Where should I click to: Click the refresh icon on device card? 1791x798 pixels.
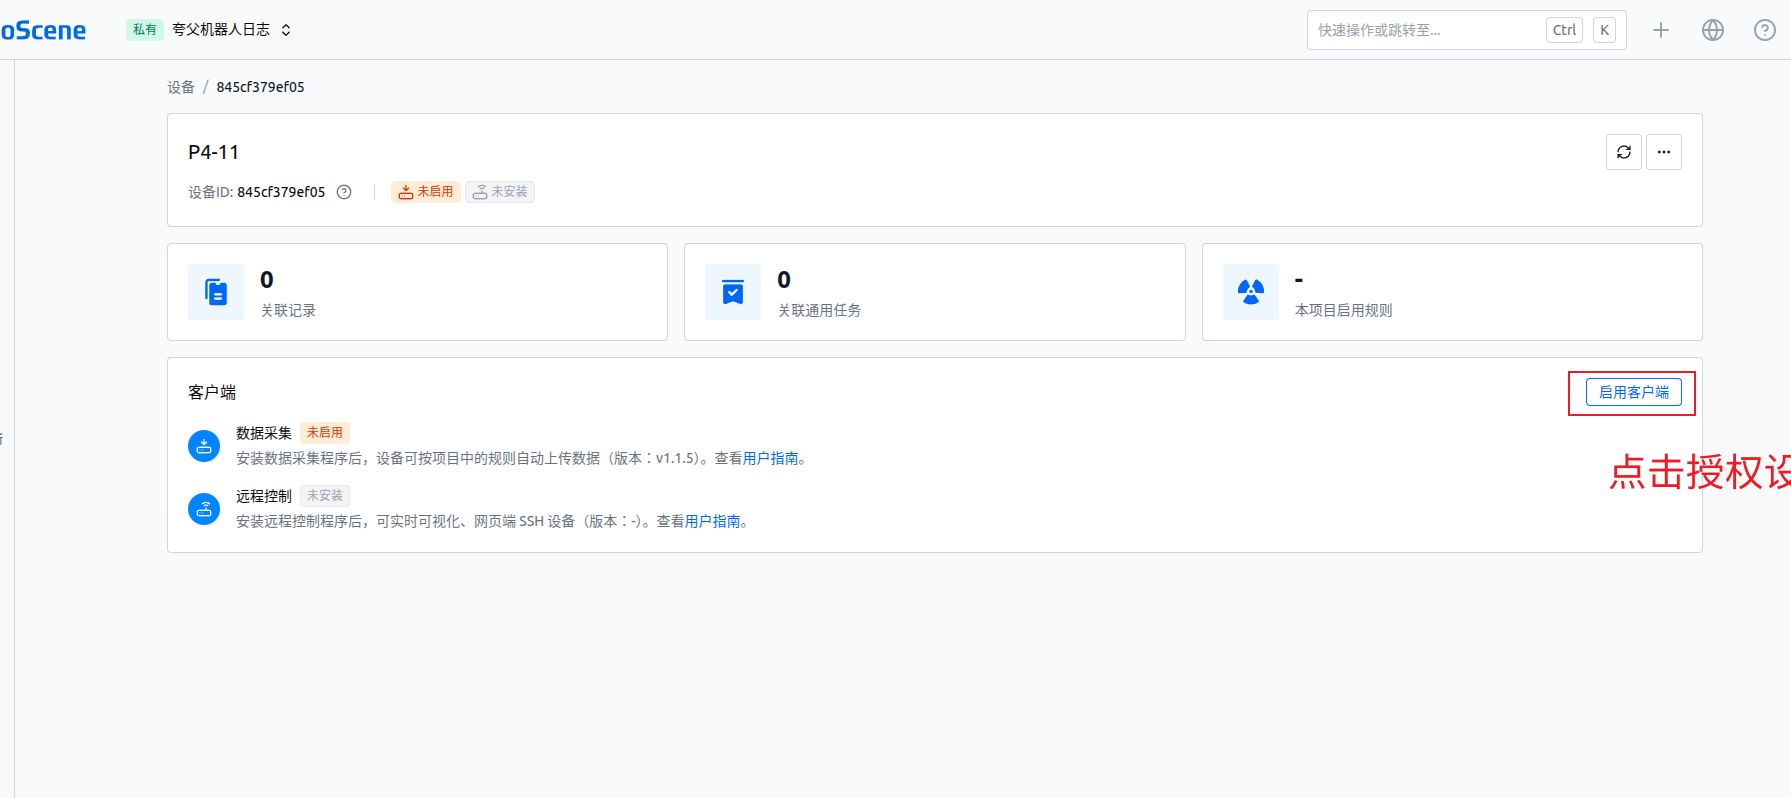(x=1623, y=152)
